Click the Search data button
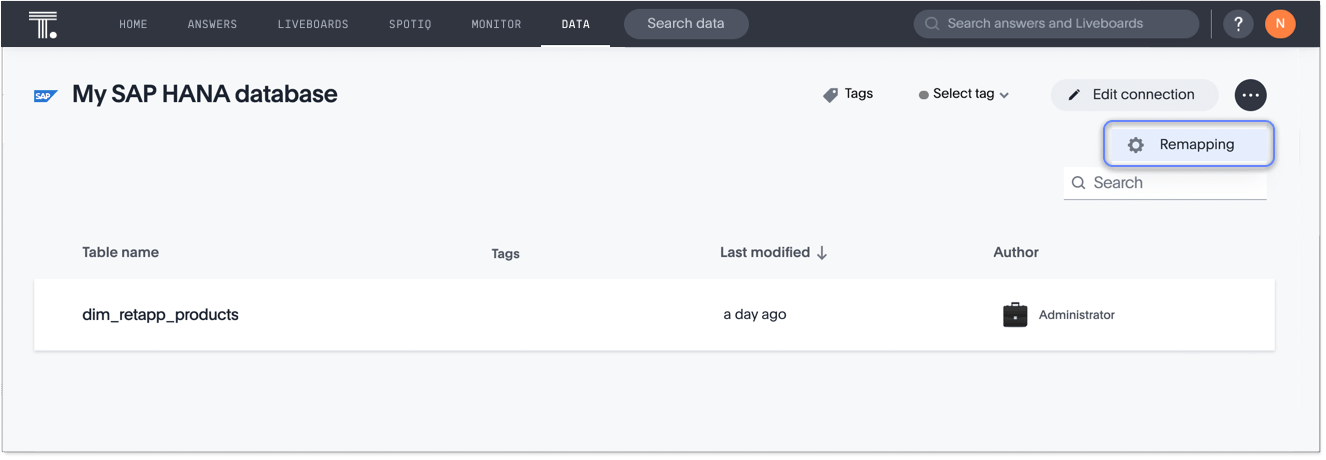The image size is (1326, 460). click(x=686, y=24)
